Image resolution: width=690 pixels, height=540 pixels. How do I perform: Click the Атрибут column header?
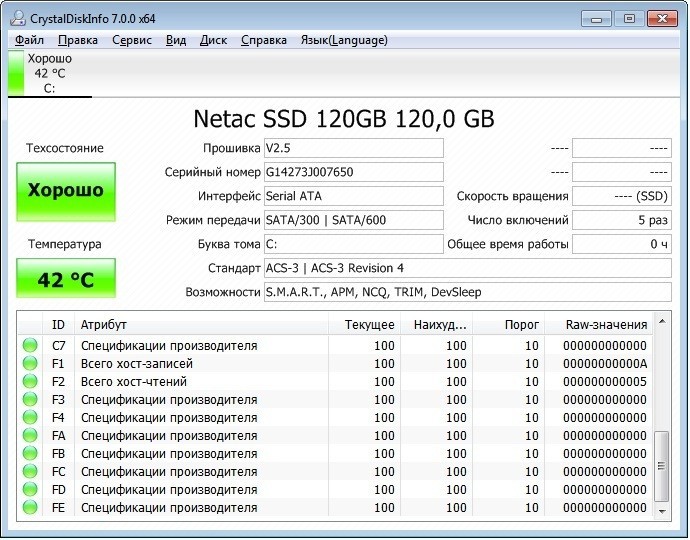[x=202, y=325]
